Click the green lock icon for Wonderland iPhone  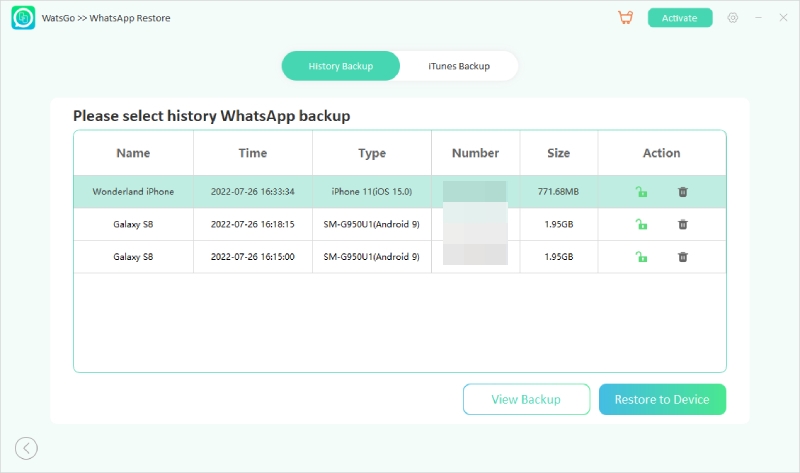click(641, 192)
